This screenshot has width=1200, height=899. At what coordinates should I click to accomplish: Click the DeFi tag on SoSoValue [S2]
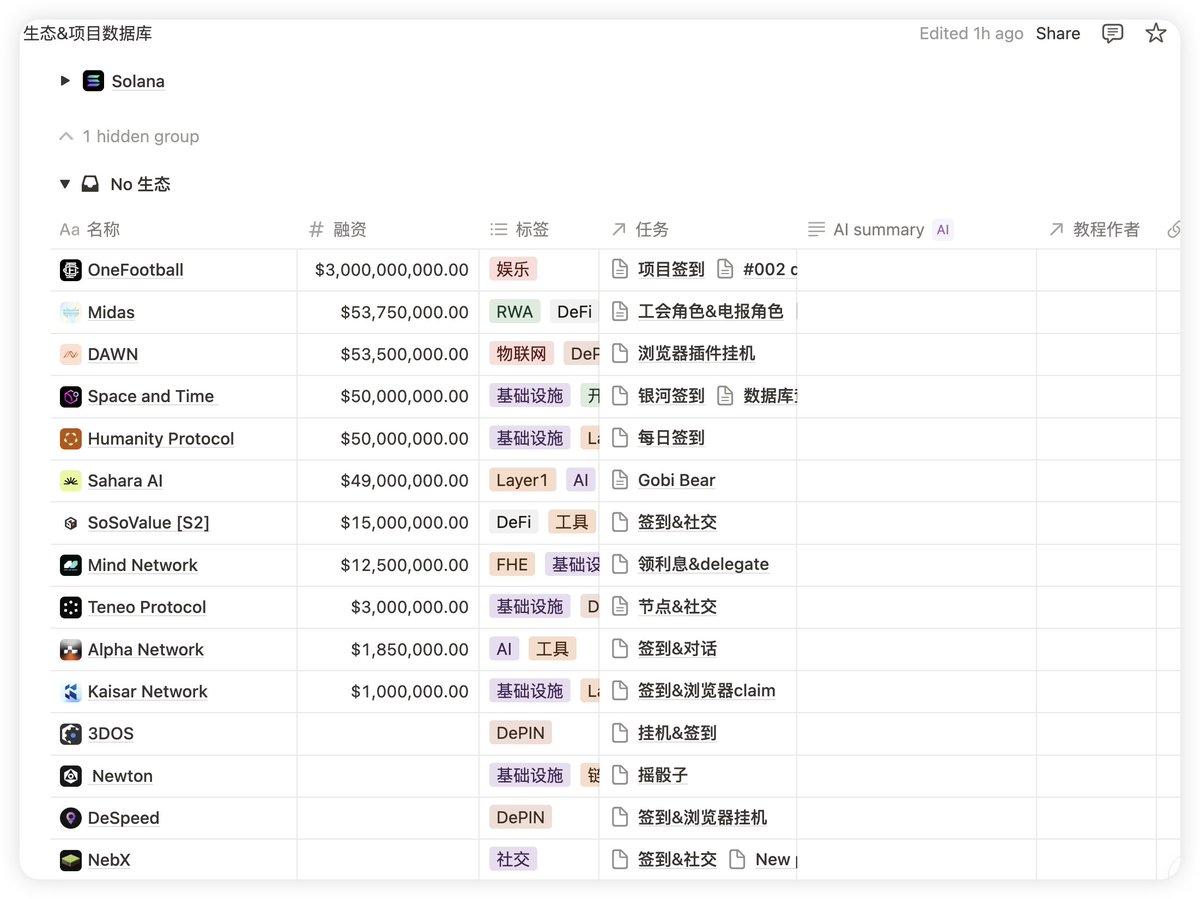point(514,522)
